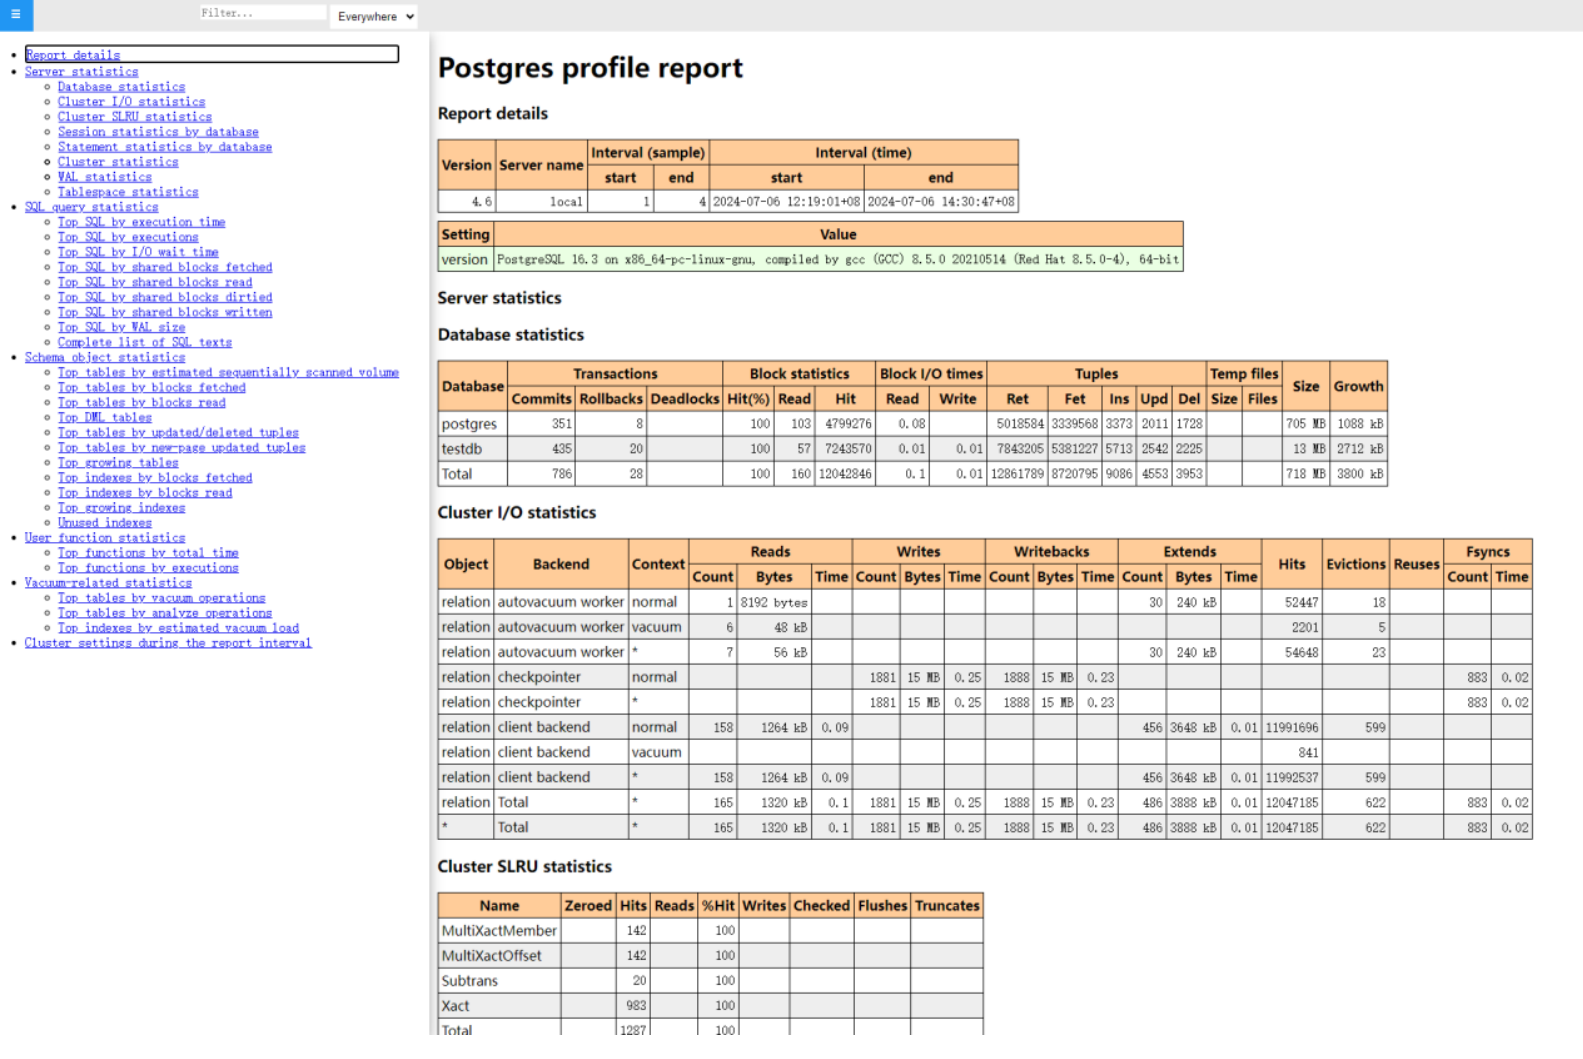The width and height of the screenshot is (1583, 1059).
Task: Select the 'Subtrans' SLRU row name
Action: point(470,980)
